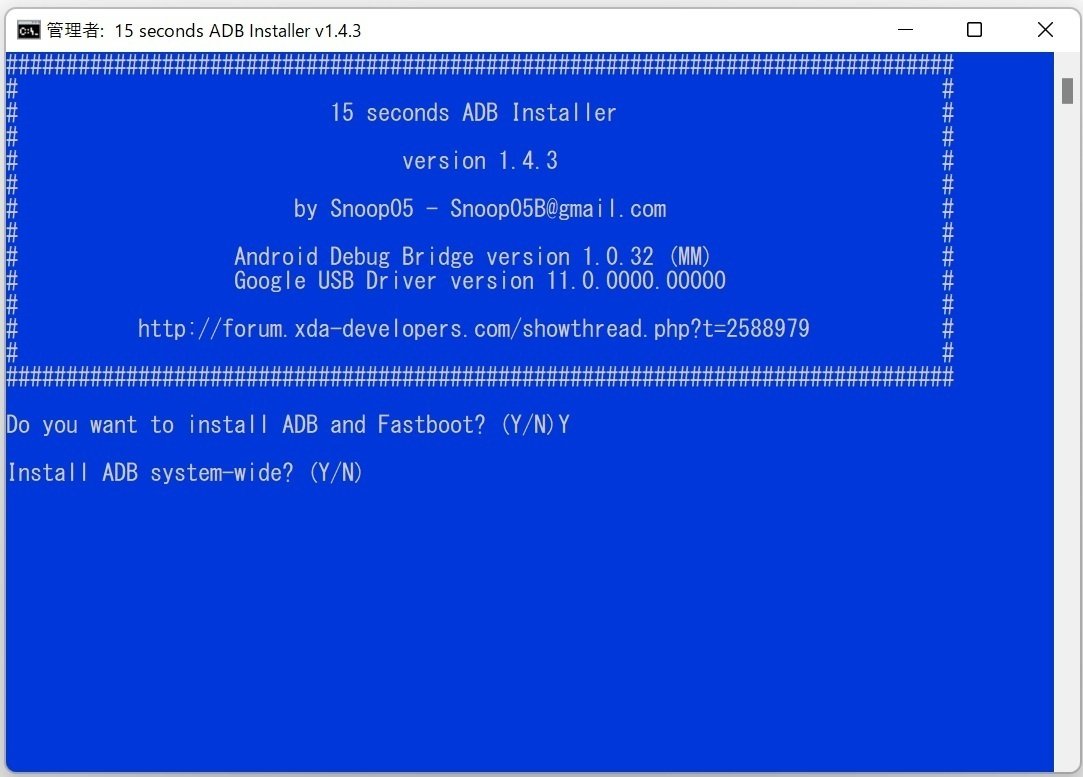
Task: Click the 'Install ADB system-wide? (Y/N)' prompt
Action: click(185, 472)
